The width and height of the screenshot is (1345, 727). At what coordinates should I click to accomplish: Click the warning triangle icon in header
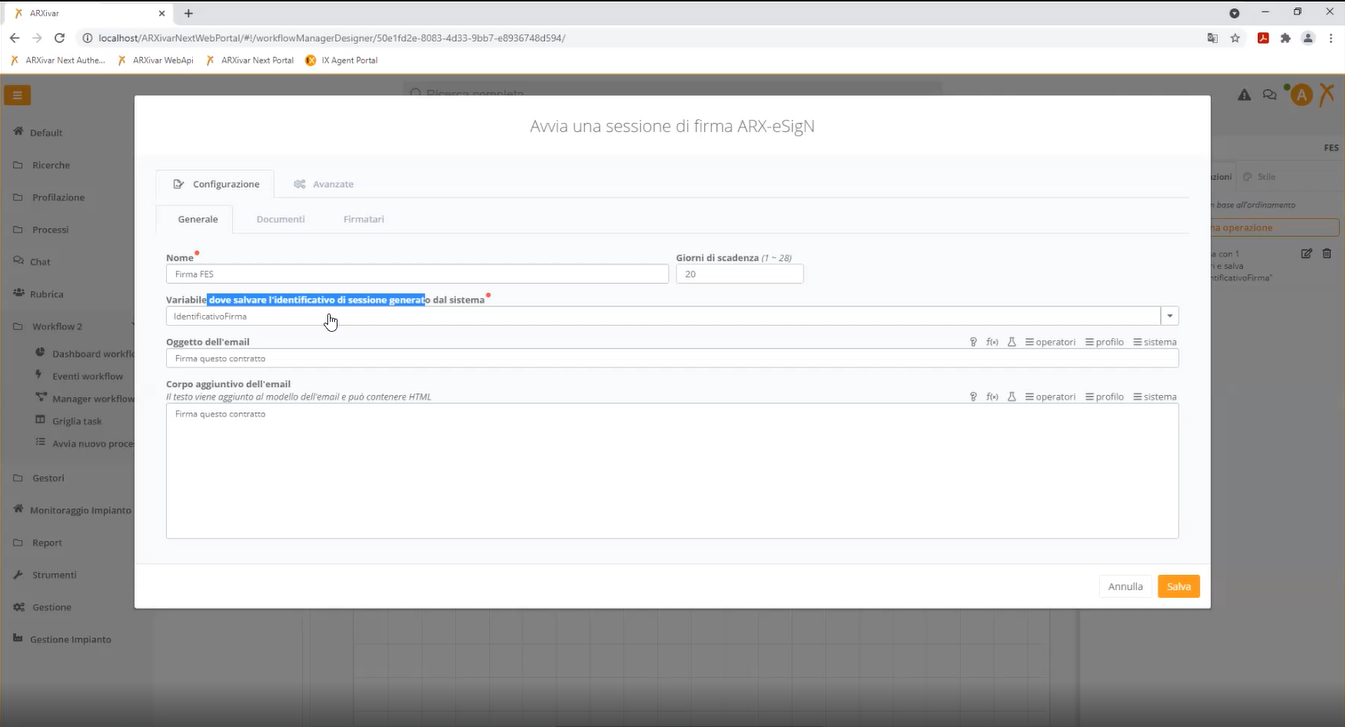pos(1244,95)
